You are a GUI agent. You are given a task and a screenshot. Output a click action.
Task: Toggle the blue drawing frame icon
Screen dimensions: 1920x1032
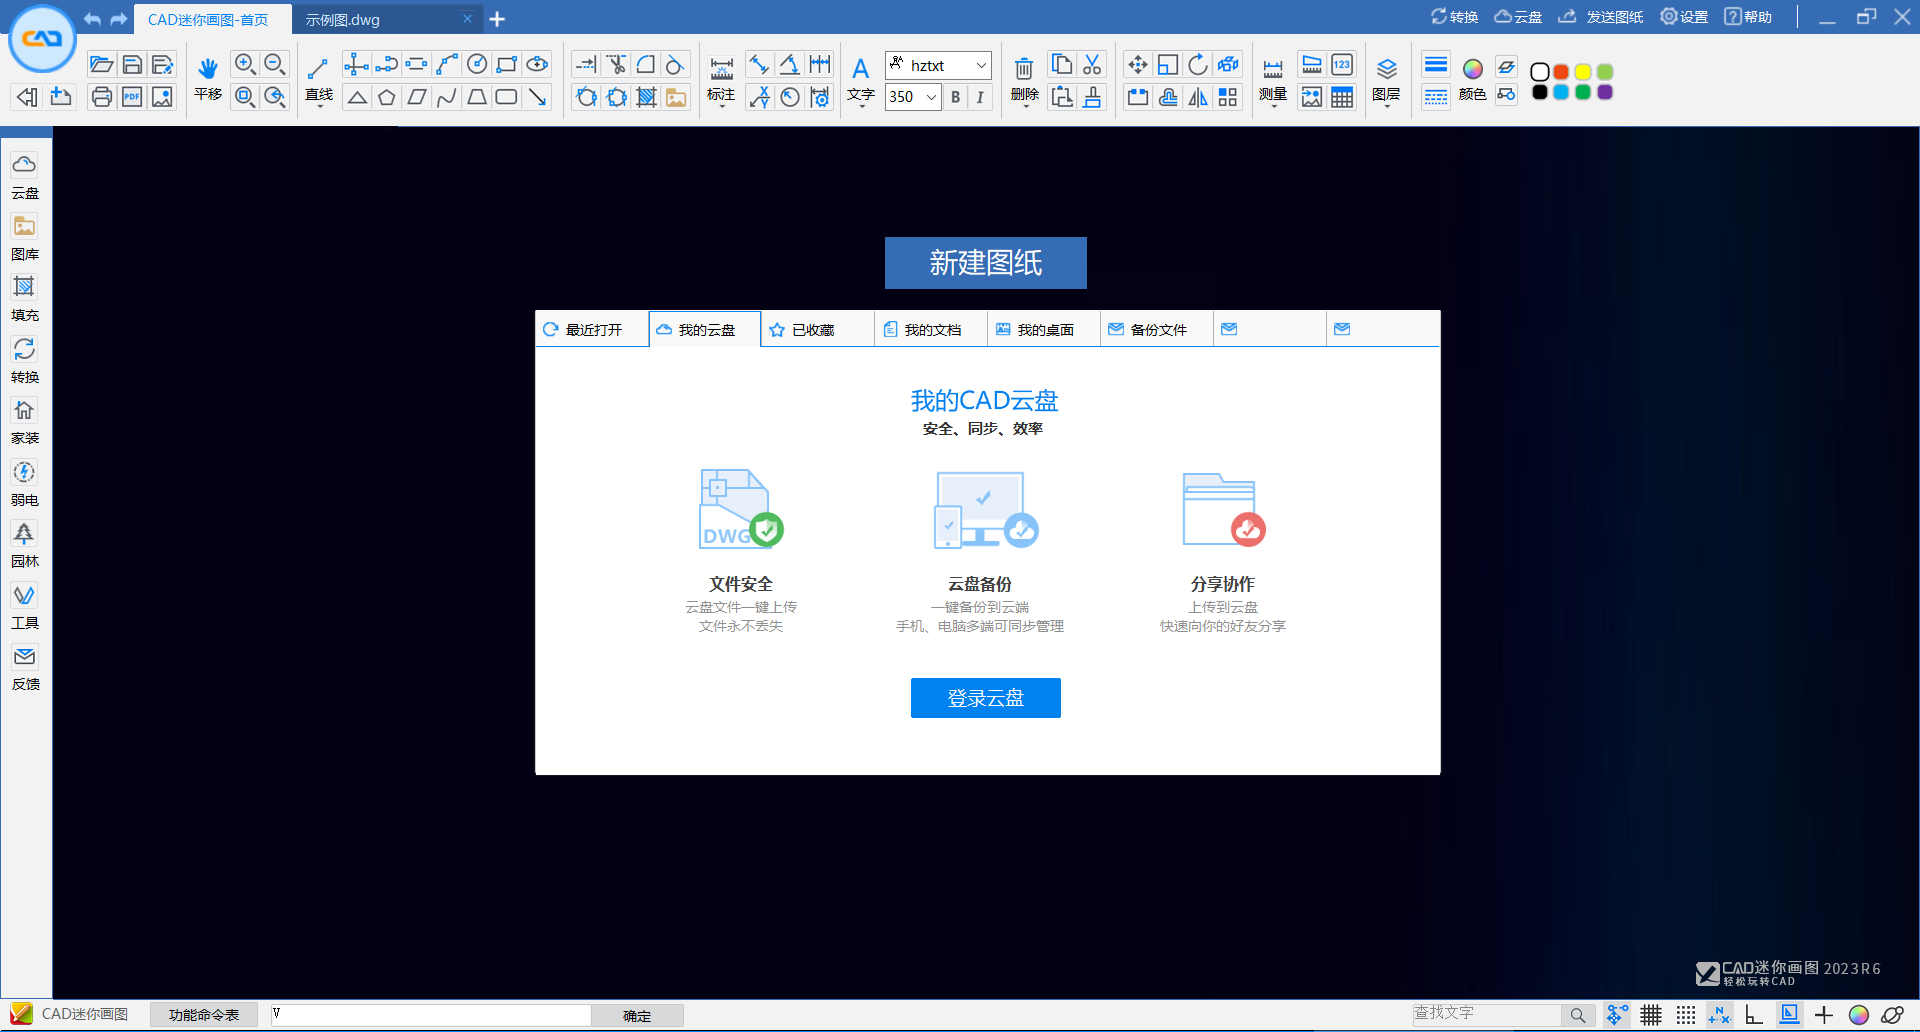pos(1789,1015)
